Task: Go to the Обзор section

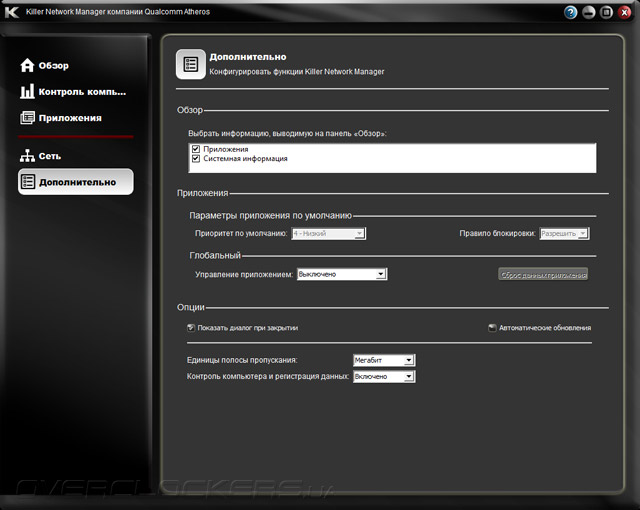Action: [45, 65]
